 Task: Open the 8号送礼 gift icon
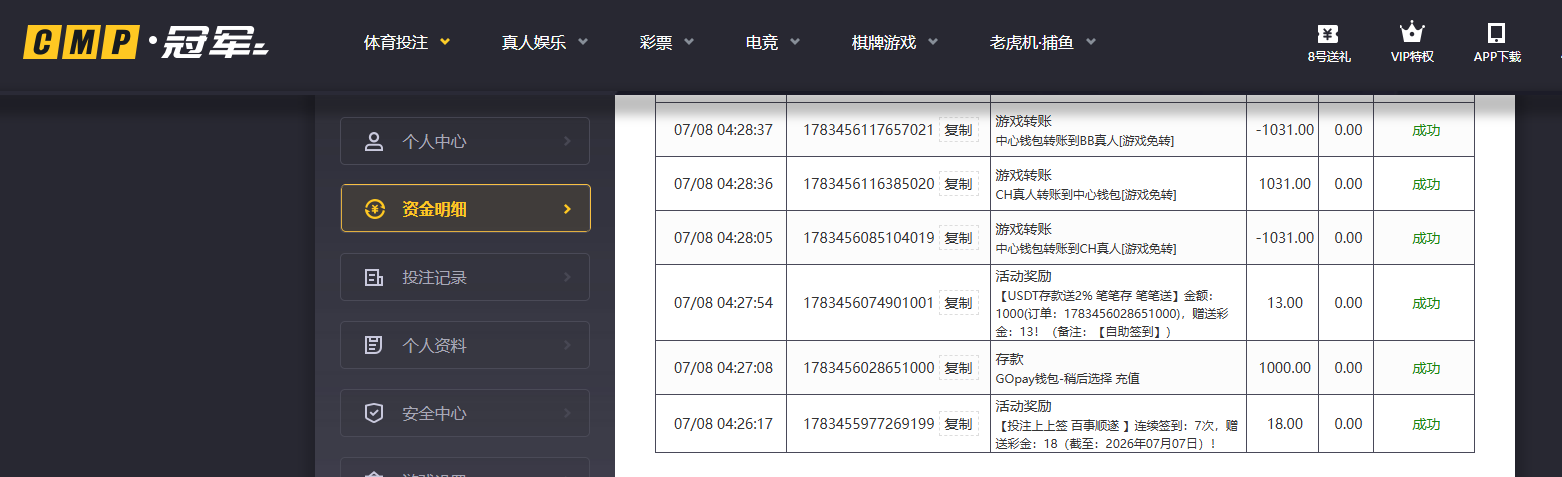click(x=1329, y=33)
